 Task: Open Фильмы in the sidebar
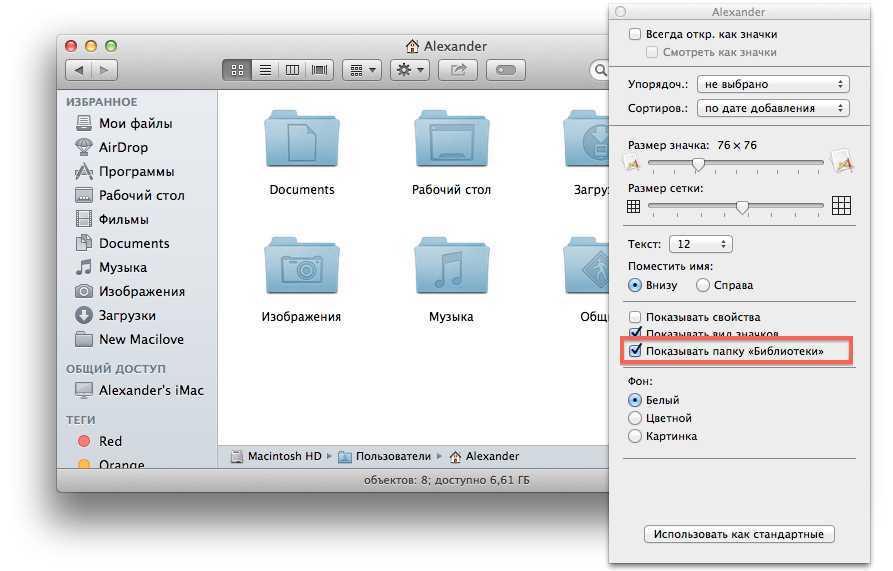[112, 219]
